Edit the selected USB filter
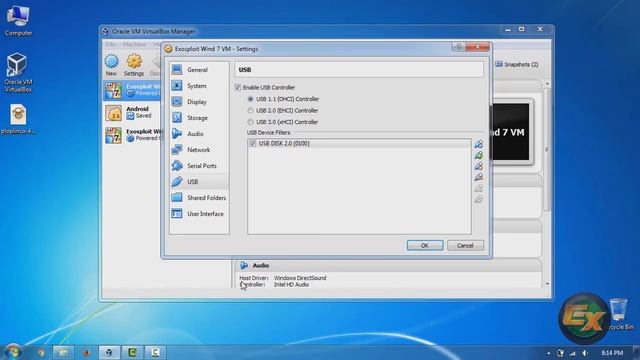Image resolution: width=640 pixels, height=360 pixels. coord(478,166)
